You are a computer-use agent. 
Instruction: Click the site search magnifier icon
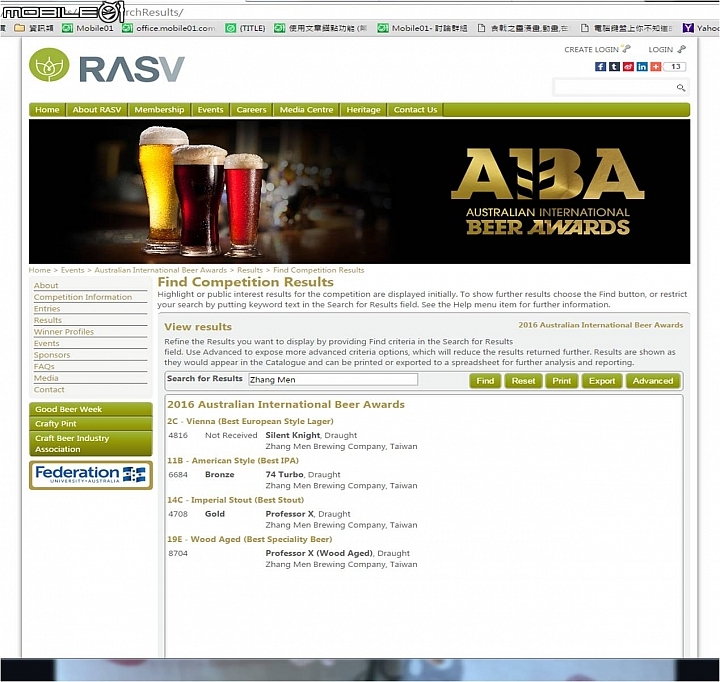pos(681,87)
